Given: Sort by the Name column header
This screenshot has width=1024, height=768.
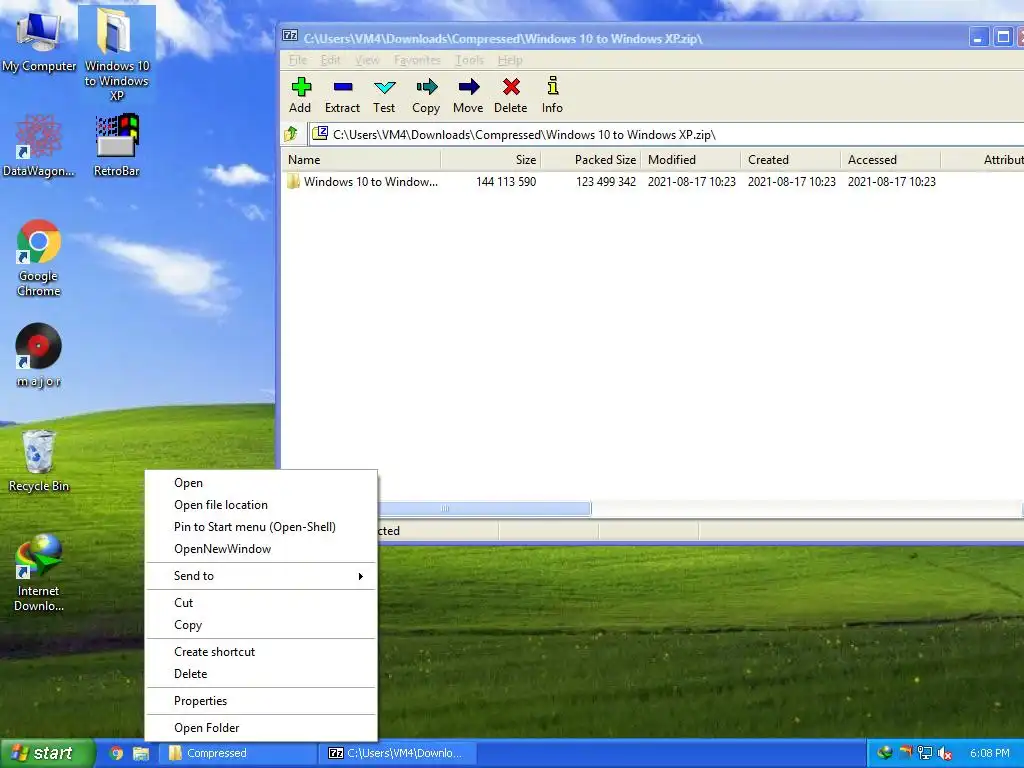Looking at the screenshot, I should (x=361, y=160).
